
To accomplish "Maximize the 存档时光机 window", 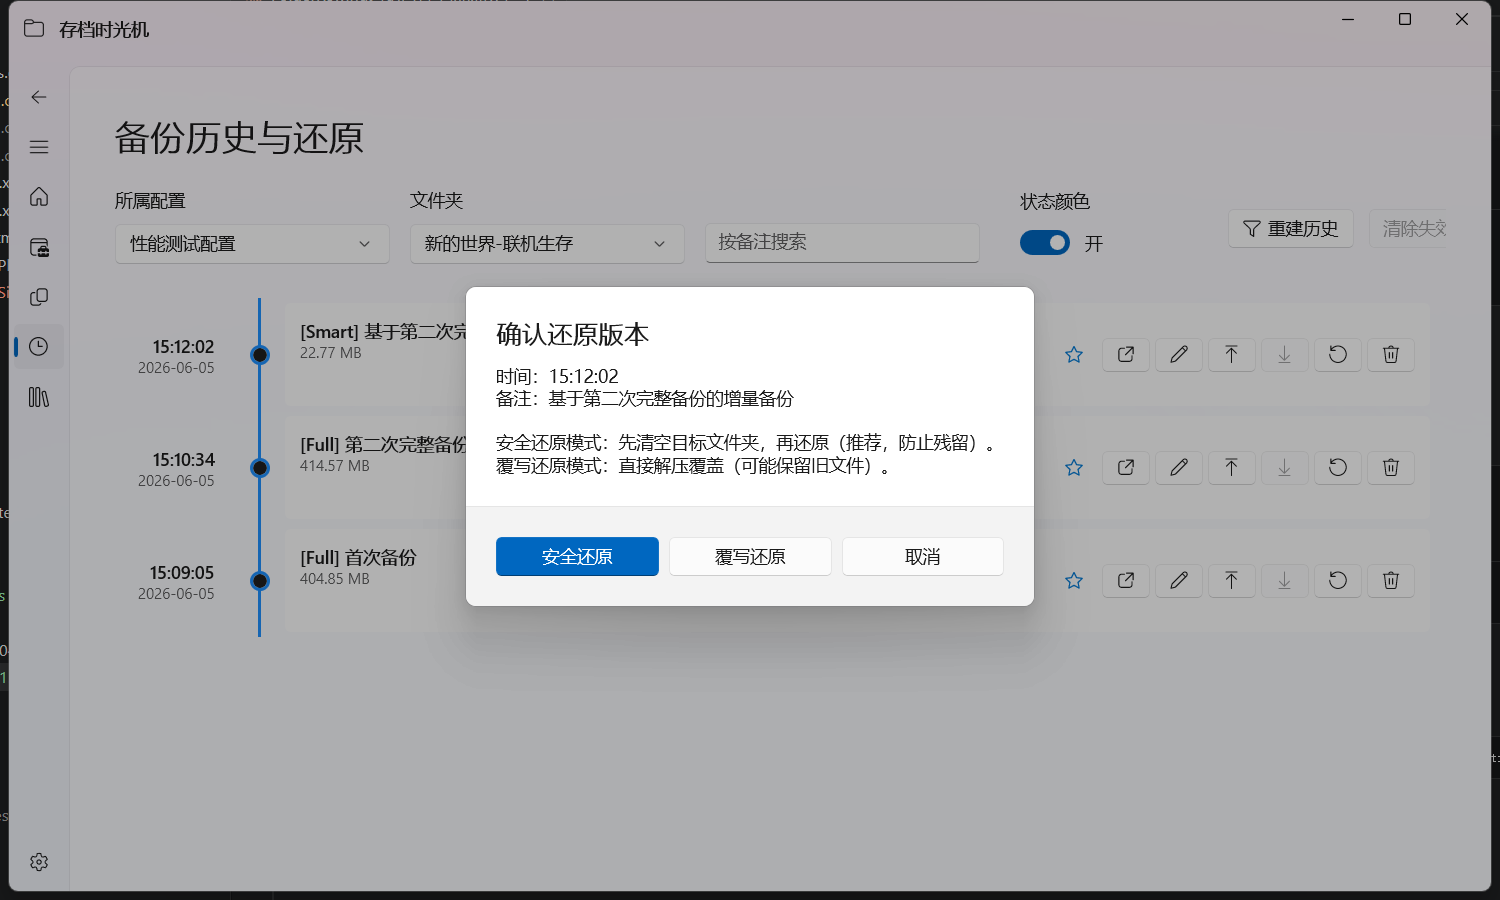I will pos(1405,19).
